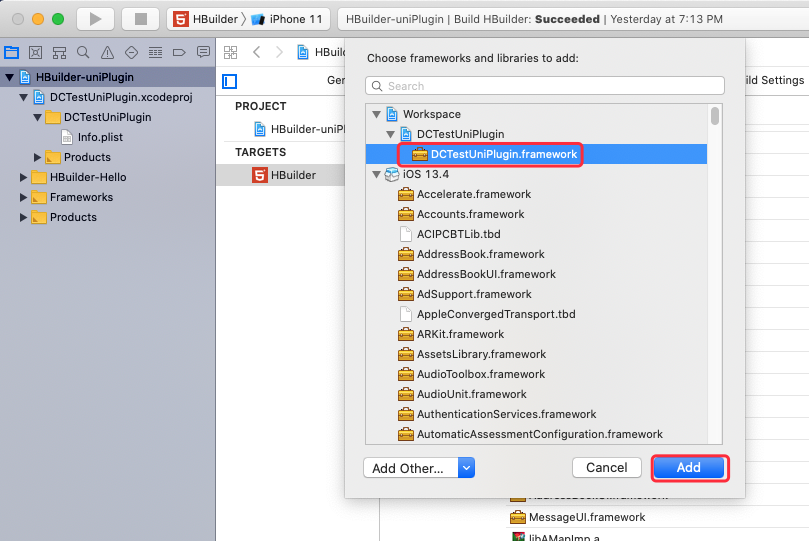The width and height of the screenshot is (809, 541).
Task: Click the frameworks list scrollbar thumb
Action: coord(715,116)
